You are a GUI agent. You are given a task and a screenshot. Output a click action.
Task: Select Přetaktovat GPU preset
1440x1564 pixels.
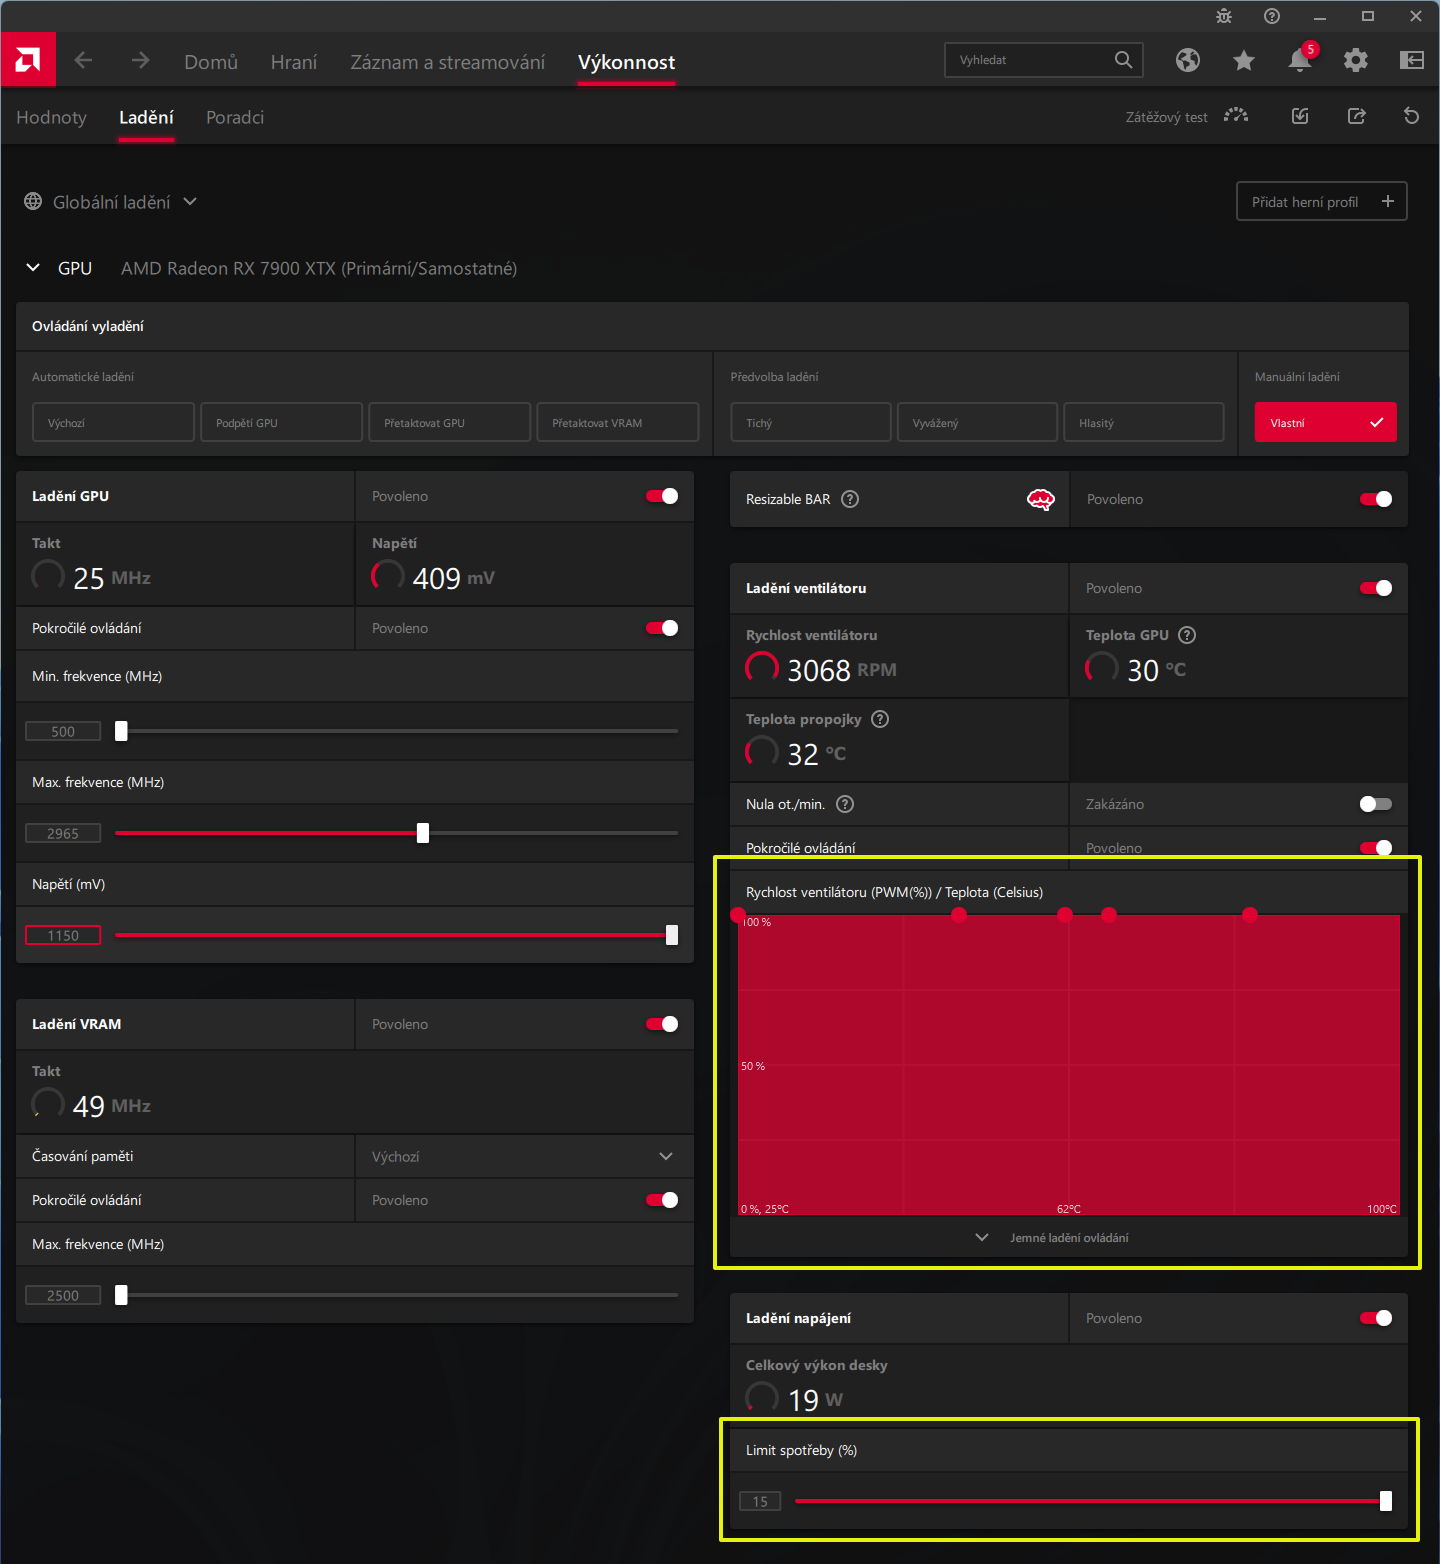[x=449, y=422]
